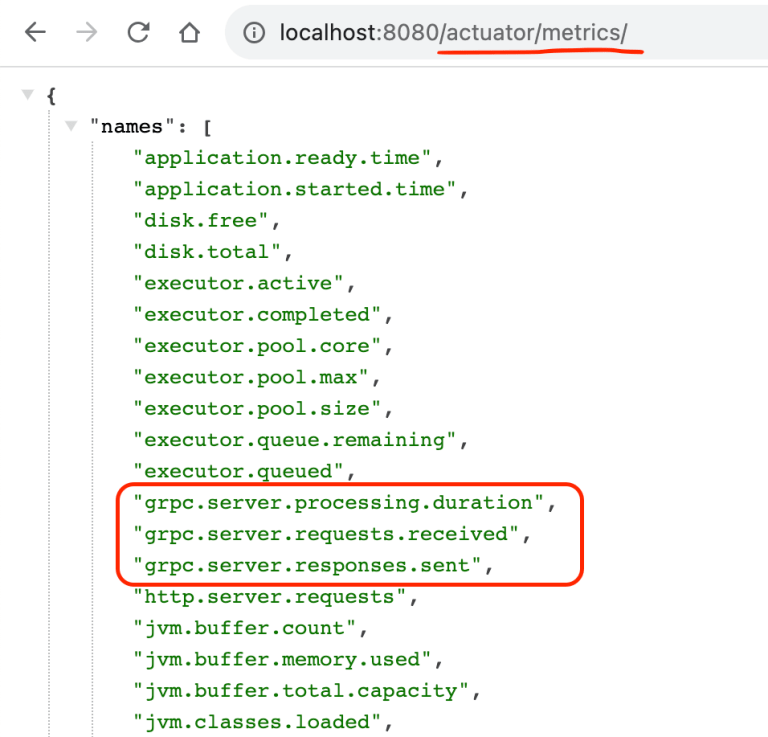Screen dimensions: 768x737
Task: Go to the browser home page
Action: pyautogui.click(x=189, y=33)
